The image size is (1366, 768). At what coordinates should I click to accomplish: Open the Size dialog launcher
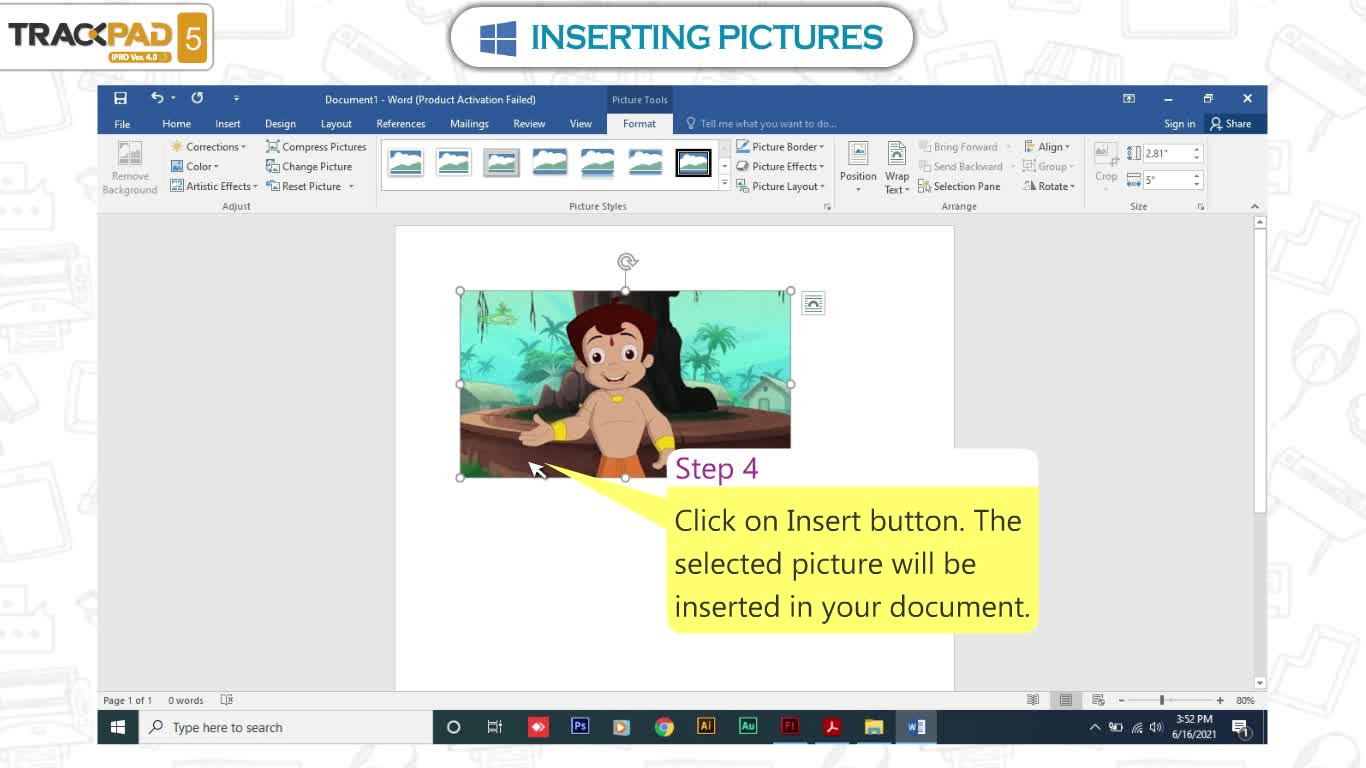coord(1201,206)
